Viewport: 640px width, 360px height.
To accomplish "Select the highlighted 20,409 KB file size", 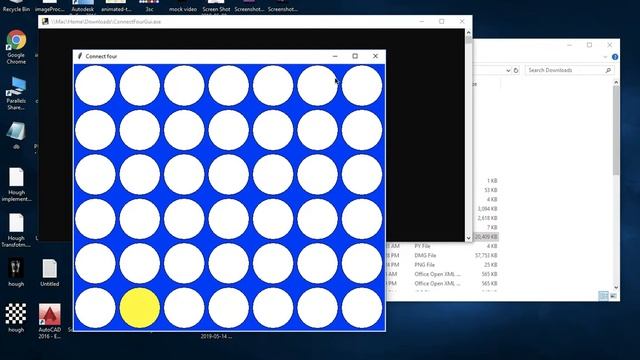I will coord(486,237).
